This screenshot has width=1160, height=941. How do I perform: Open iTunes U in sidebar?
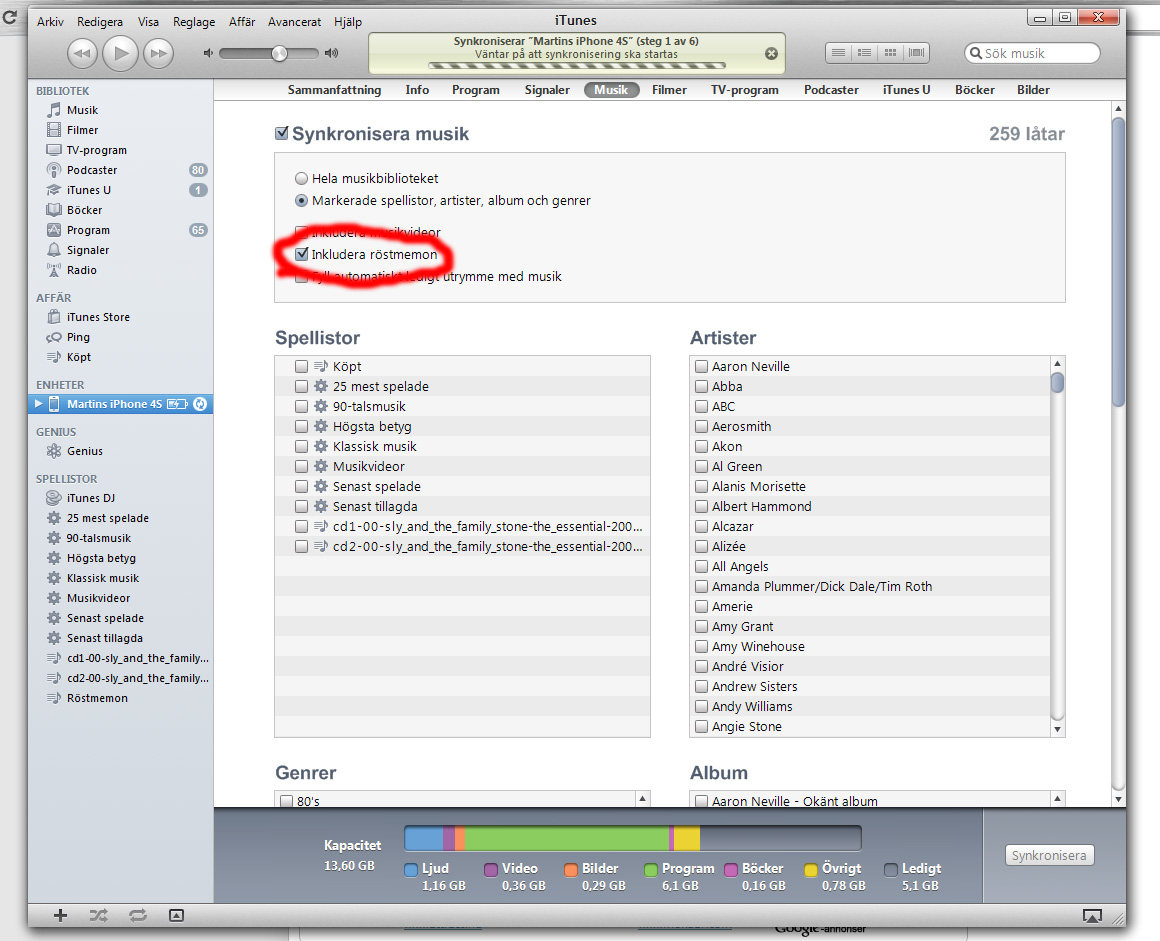(x=89, y=190)
